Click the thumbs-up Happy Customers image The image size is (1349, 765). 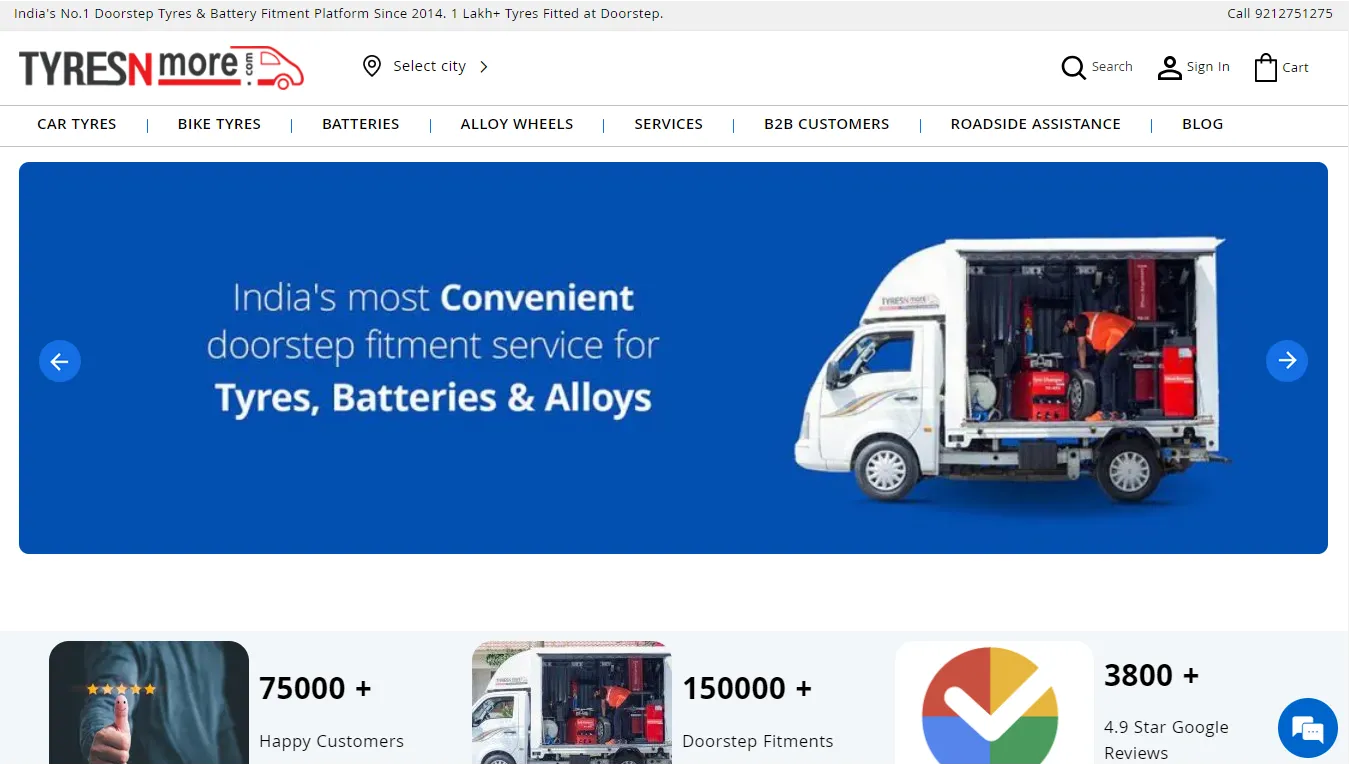pyautogui.click(x=149, y=703)
